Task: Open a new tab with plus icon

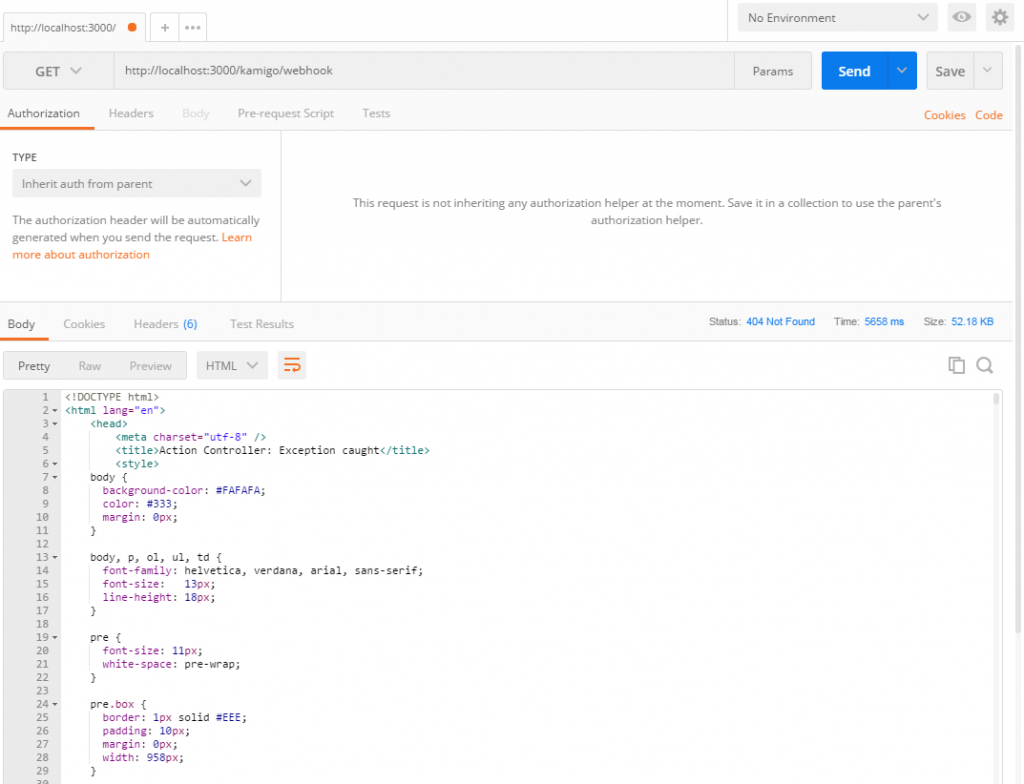Action: point(165,28)
